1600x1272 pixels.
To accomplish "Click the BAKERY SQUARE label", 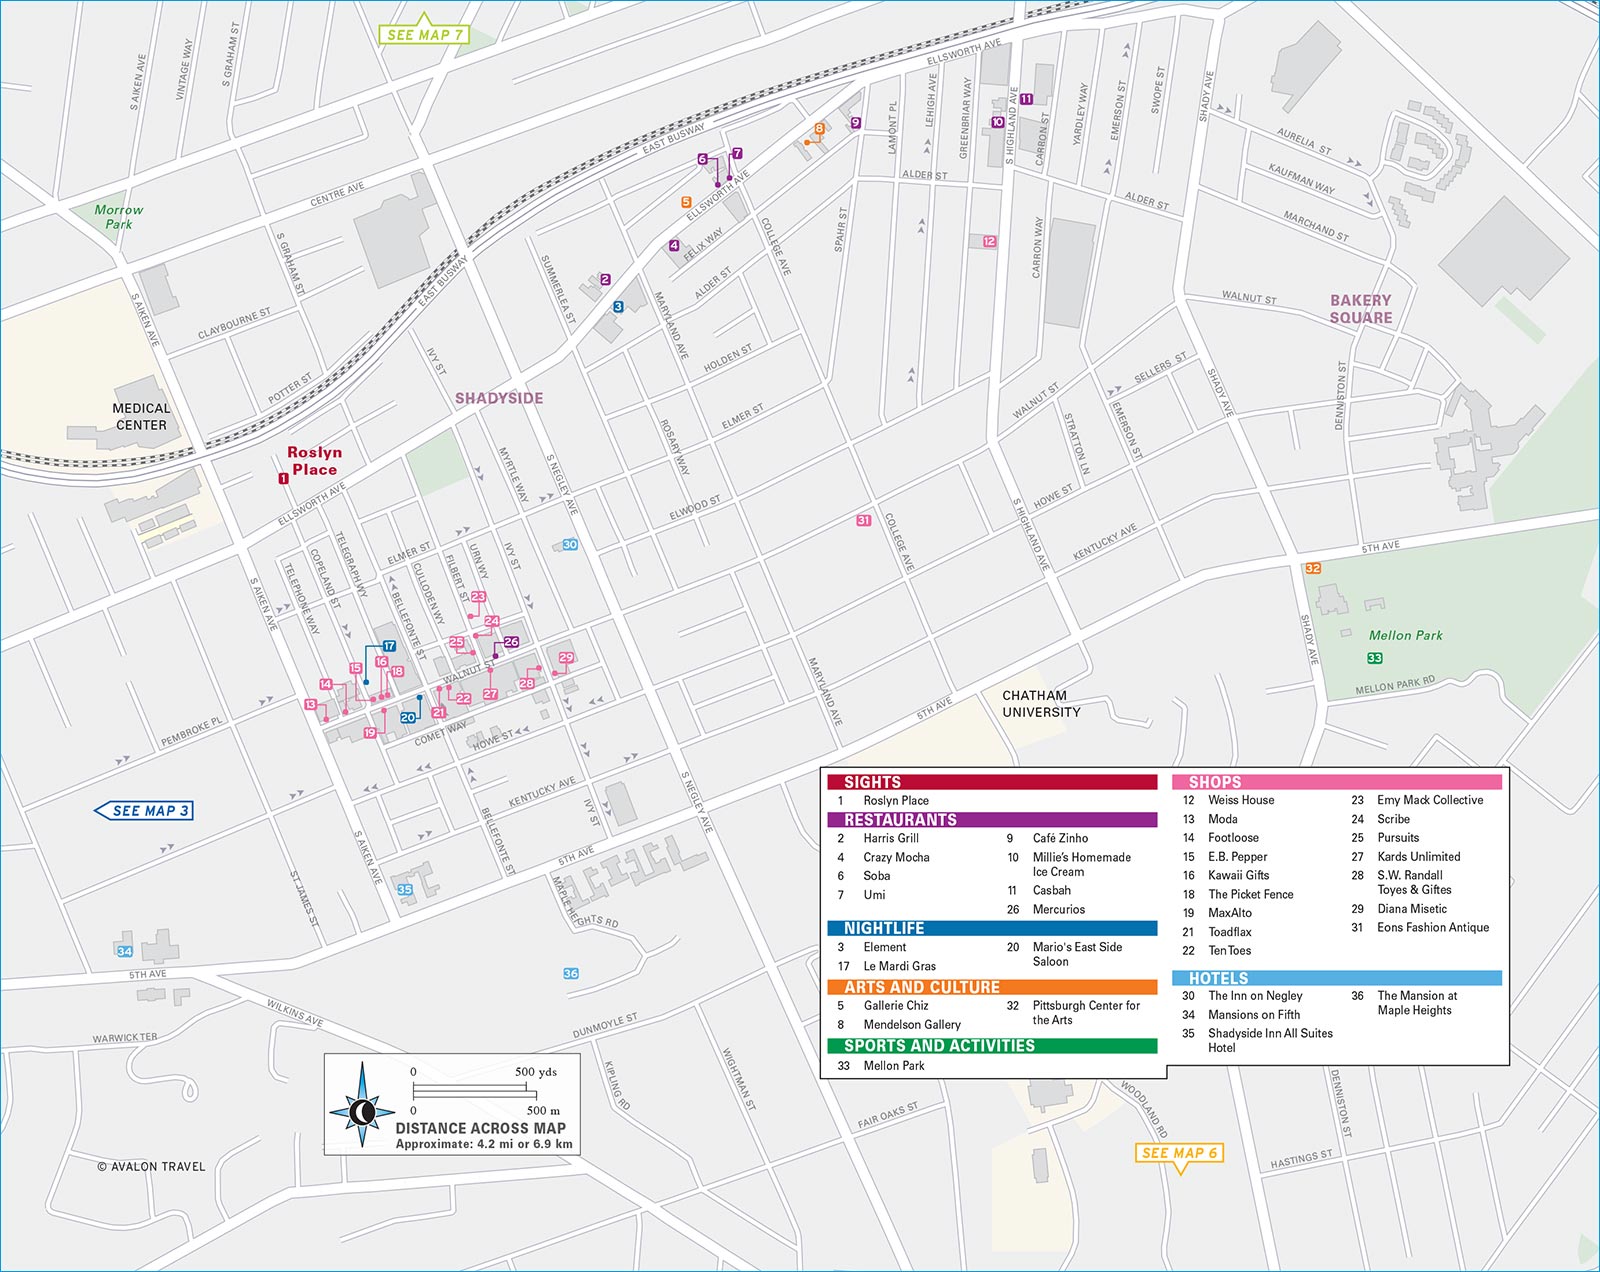I will (x=1360, y=309).
